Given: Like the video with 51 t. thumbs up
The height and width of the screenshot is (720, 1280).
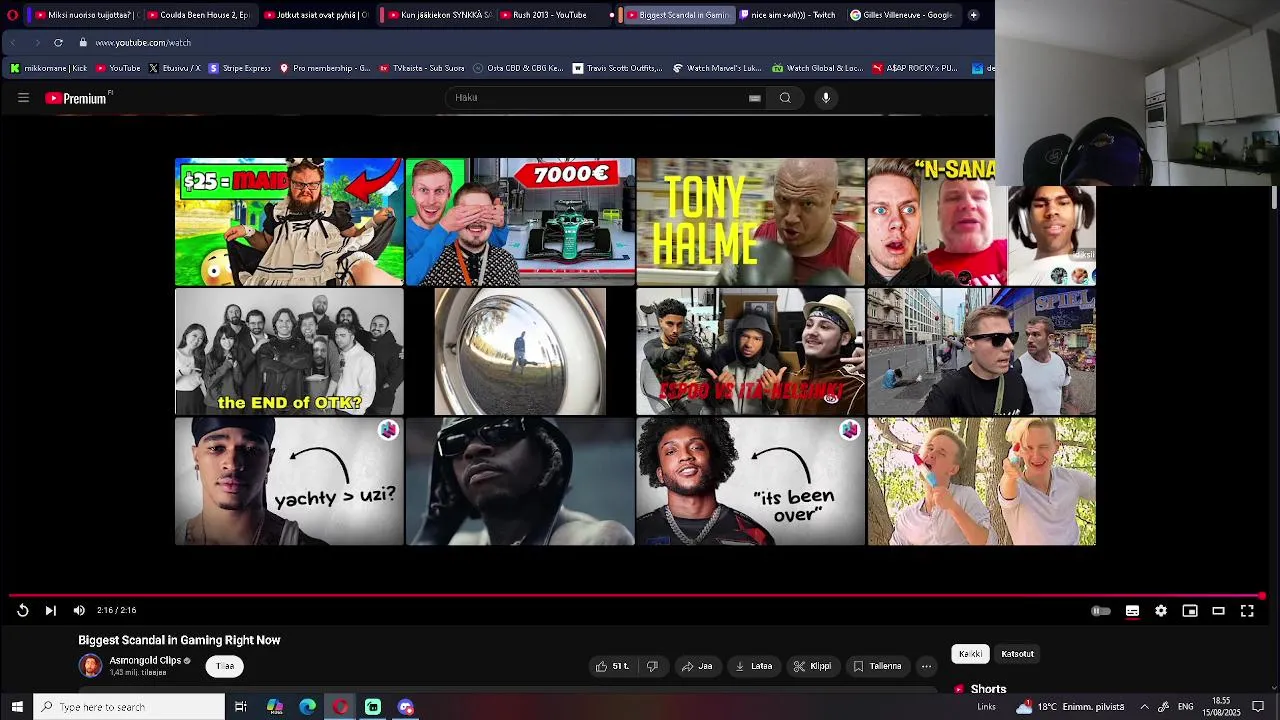Looking at the screenshot, I should click(612, 666).
